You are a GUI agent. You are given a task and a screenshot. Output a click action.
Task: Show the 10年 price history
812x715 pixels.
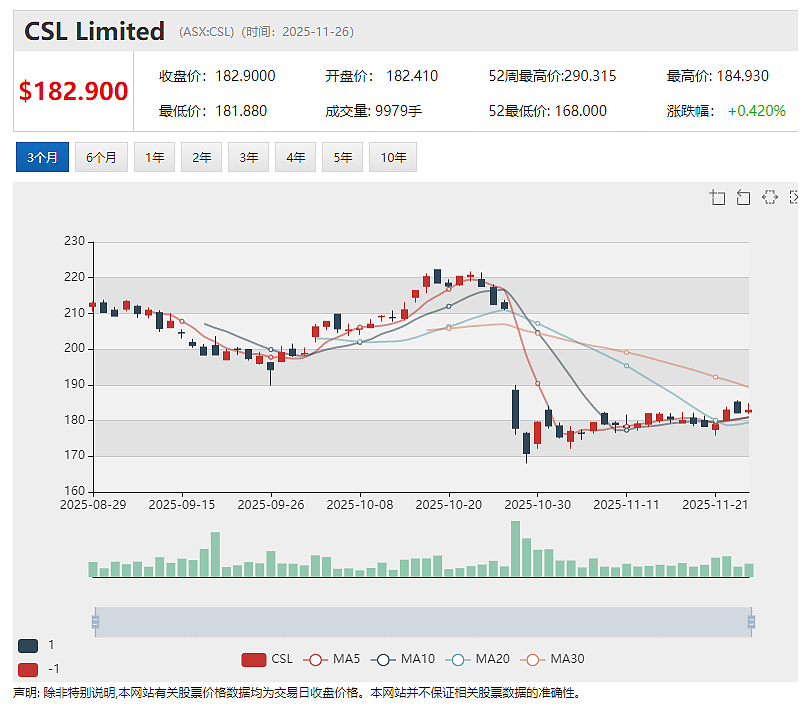coord(393,157)
